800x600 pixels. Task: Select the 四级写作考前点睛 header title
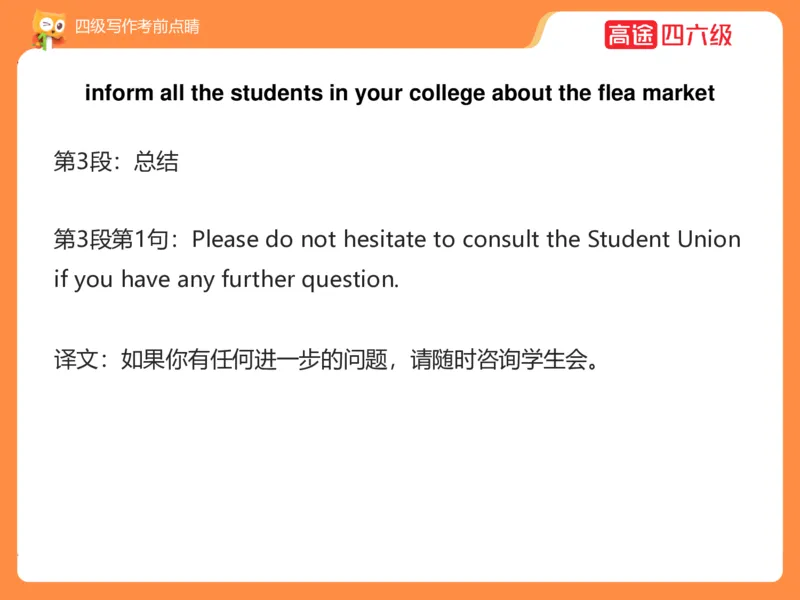137,27
